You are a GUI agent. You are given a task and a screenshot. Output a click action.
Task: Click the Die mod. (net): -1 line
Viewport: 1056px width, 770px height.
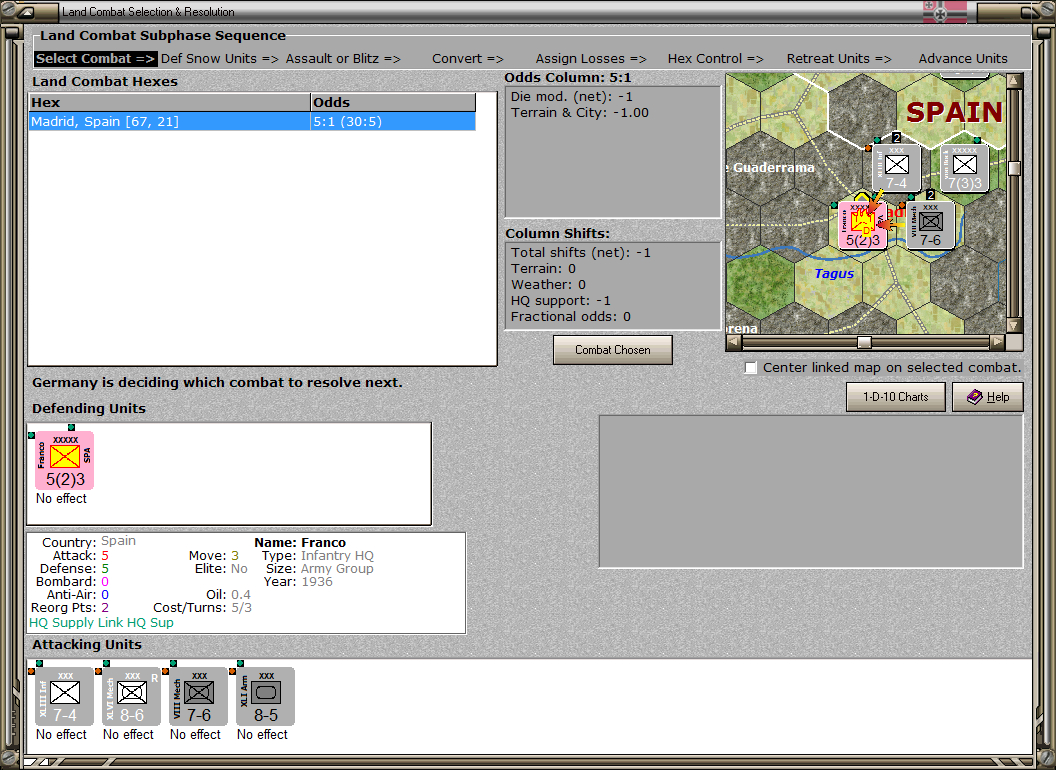click(572, 96)
